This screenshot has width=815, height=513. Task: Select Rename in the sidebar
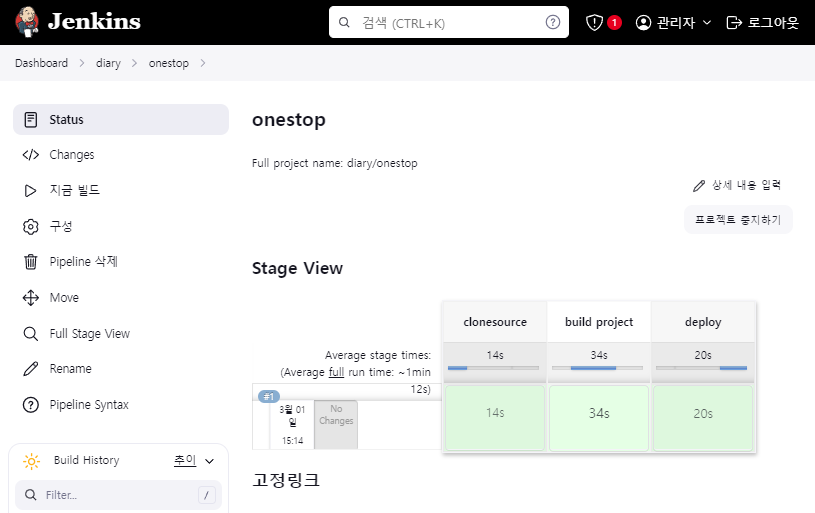click(x=121, y=369)
